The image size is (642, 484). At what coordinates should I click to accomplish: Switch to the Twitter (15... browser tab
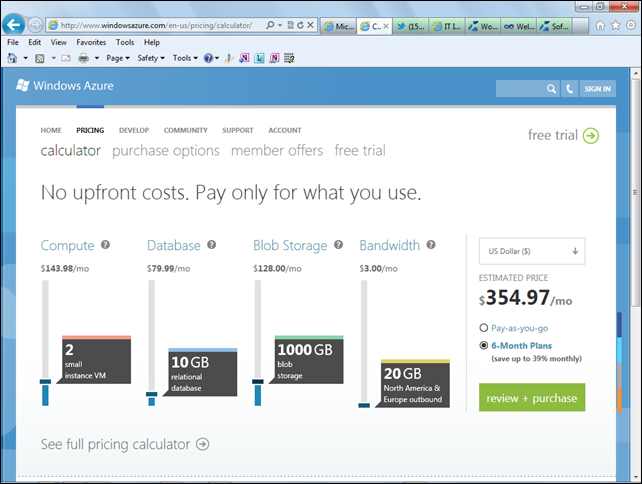point(411,26)
